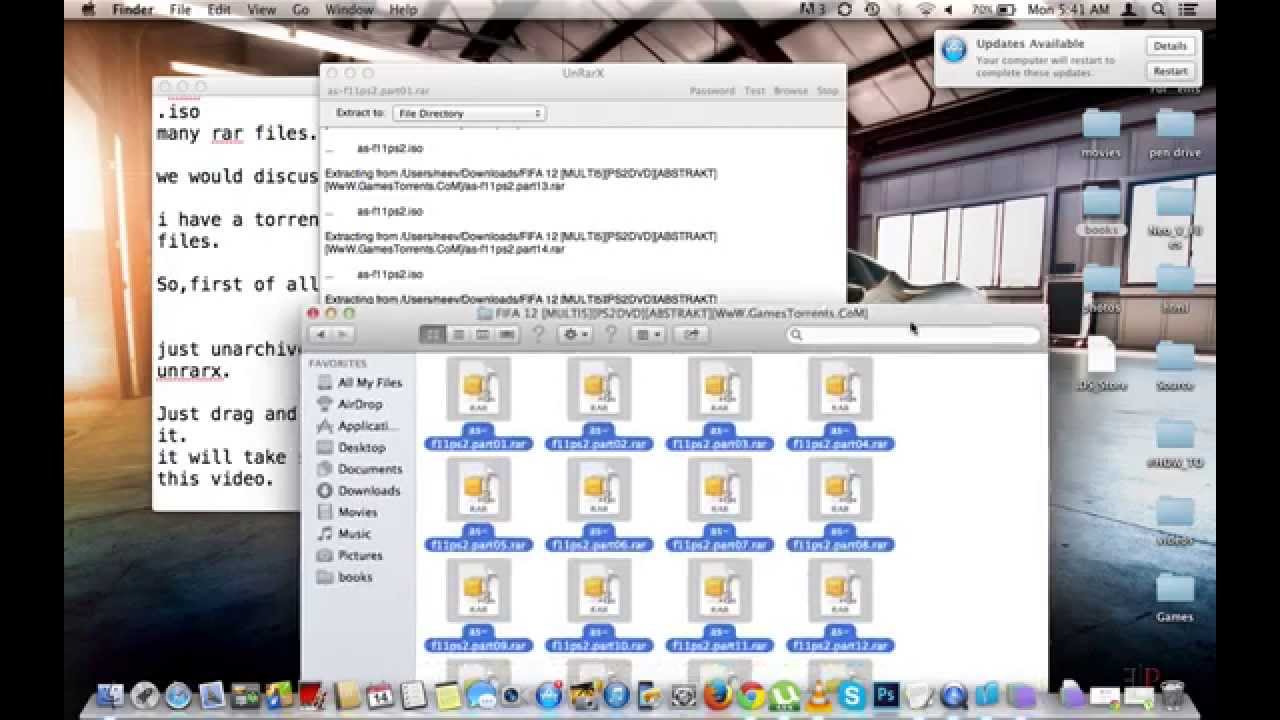Click Finder search field
1280x720 pixels.
click(913, 335)
